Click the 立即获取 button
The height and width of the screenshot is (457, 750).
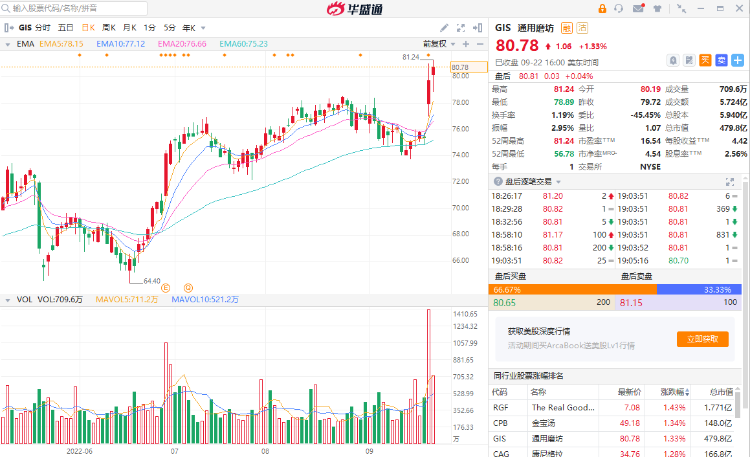click(x=703, y=339)
